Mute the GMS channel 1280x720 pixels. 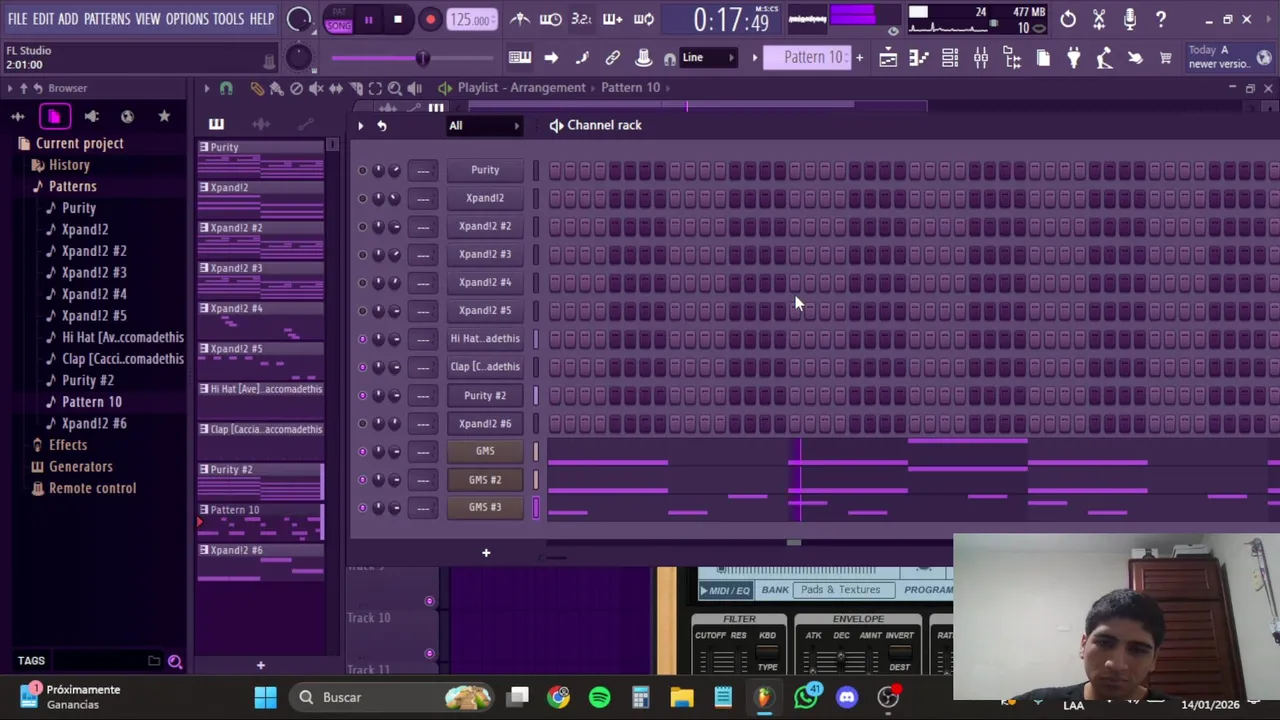click(x=362, y=451)
